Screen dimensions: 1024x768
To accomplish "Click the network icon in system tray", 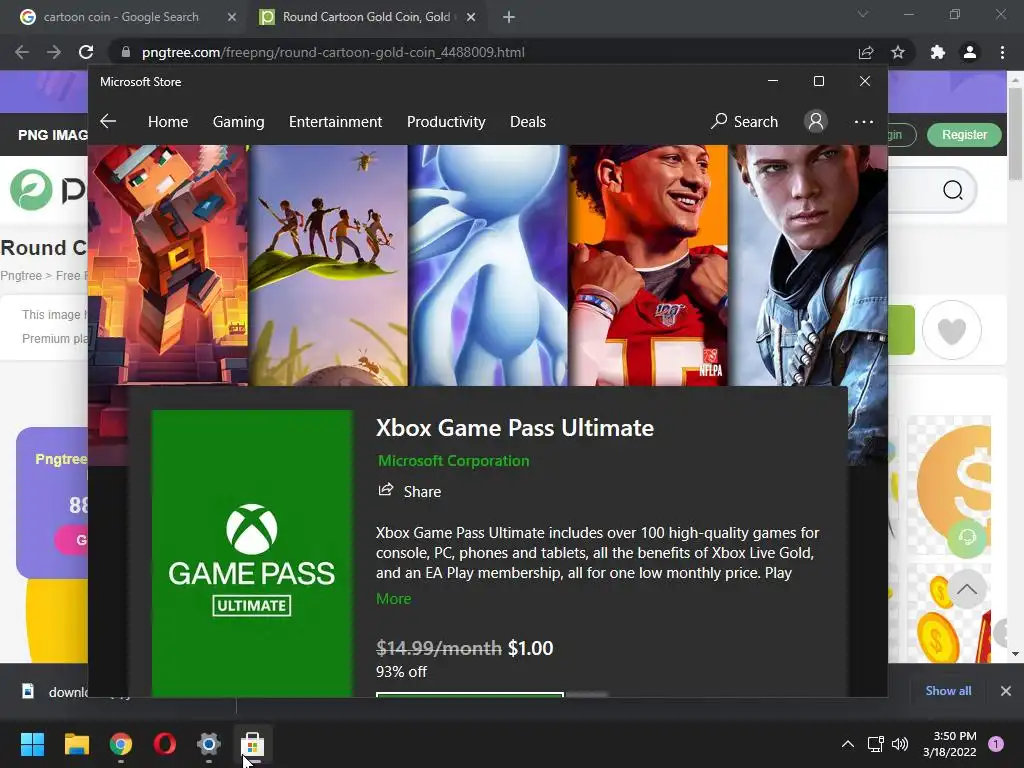I will click(x=875, y=744).
